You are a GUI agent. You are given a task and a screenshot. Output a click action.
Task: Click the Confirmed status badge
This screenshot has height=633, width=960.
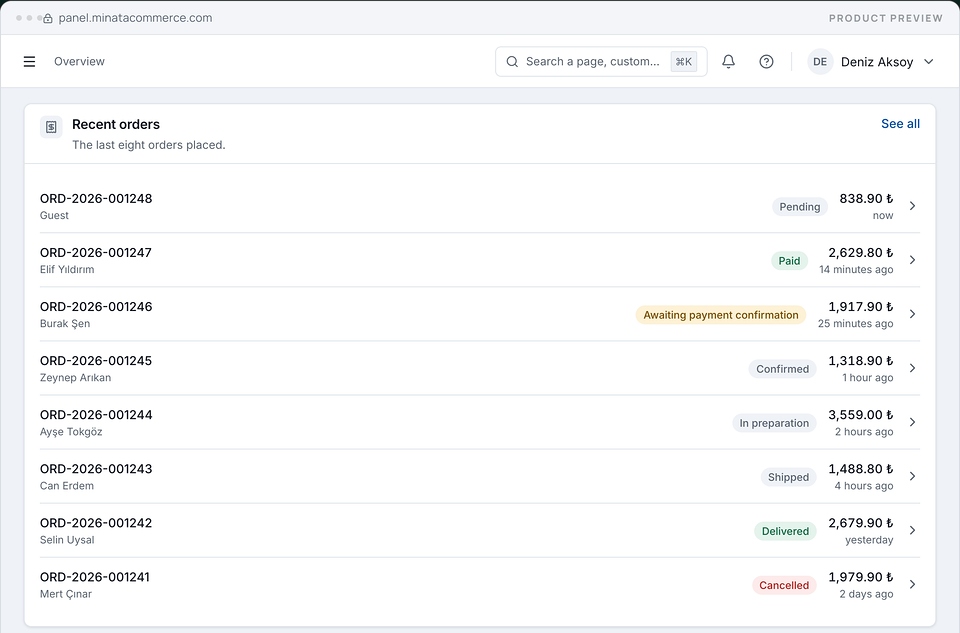[782, 369]
